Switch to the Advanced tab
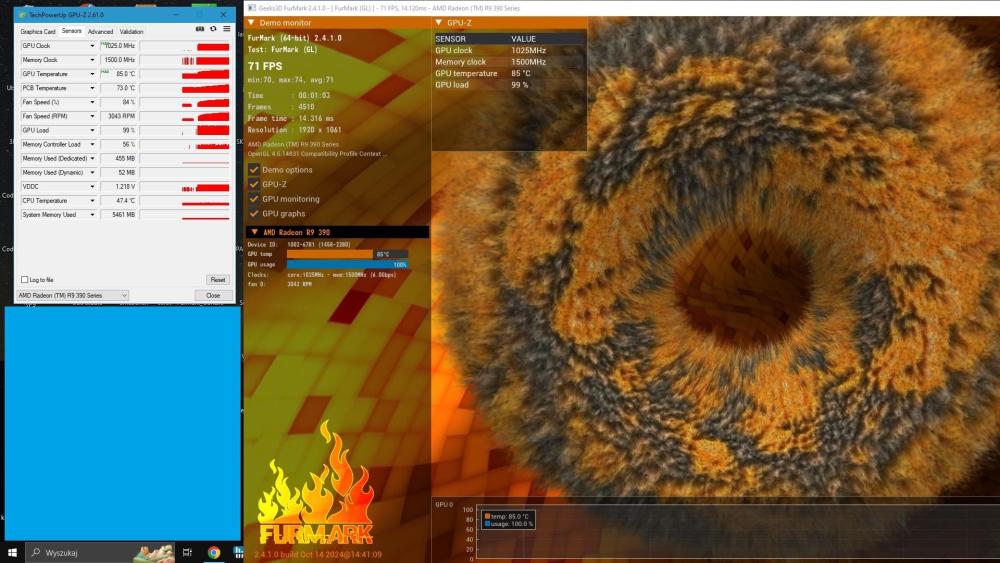Image resolution: width=1000 pixels, height=563 pixels. (x=100, y=31)
